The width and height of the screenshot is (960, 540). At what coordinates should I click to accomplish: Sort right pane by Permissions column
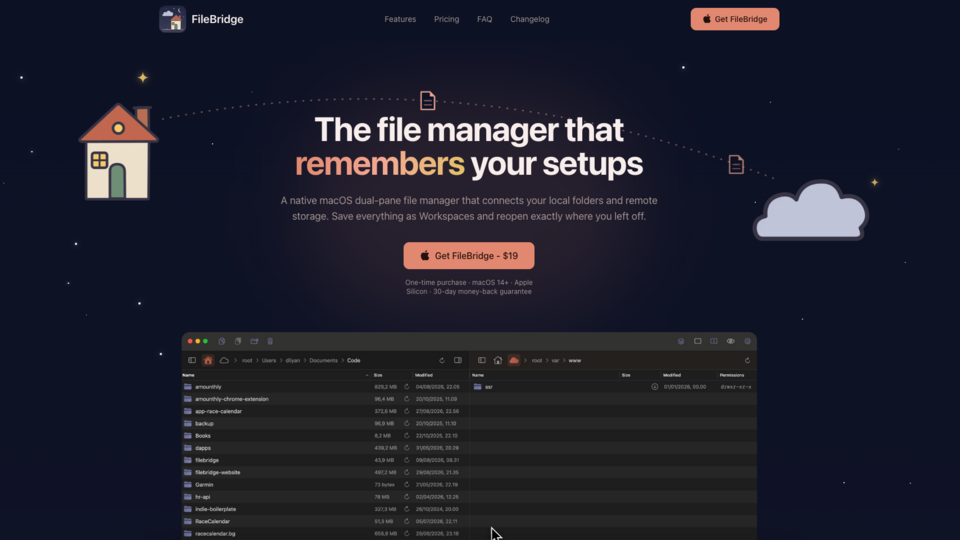(732, 375)
